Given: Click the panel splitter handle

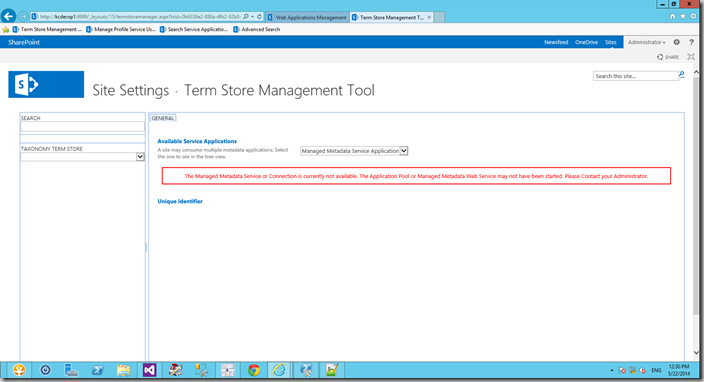Looking at the screenshot, I should 146,247.
